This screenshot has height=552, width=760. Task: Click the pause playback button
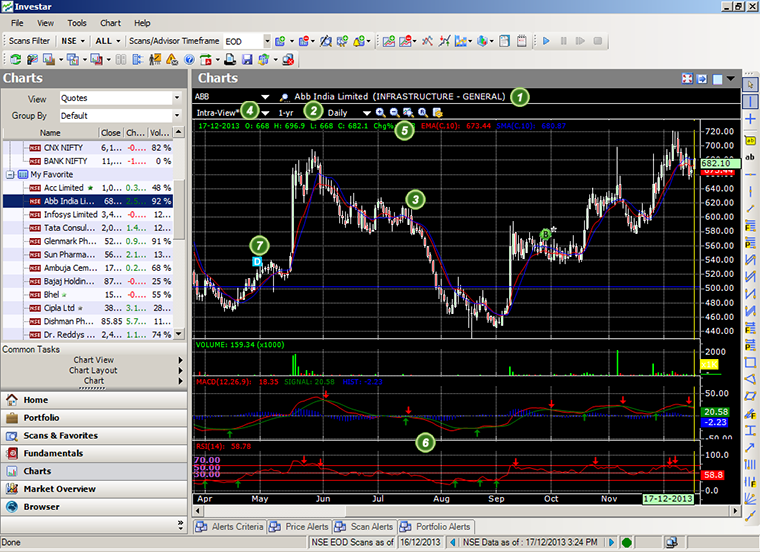(563, 41)
